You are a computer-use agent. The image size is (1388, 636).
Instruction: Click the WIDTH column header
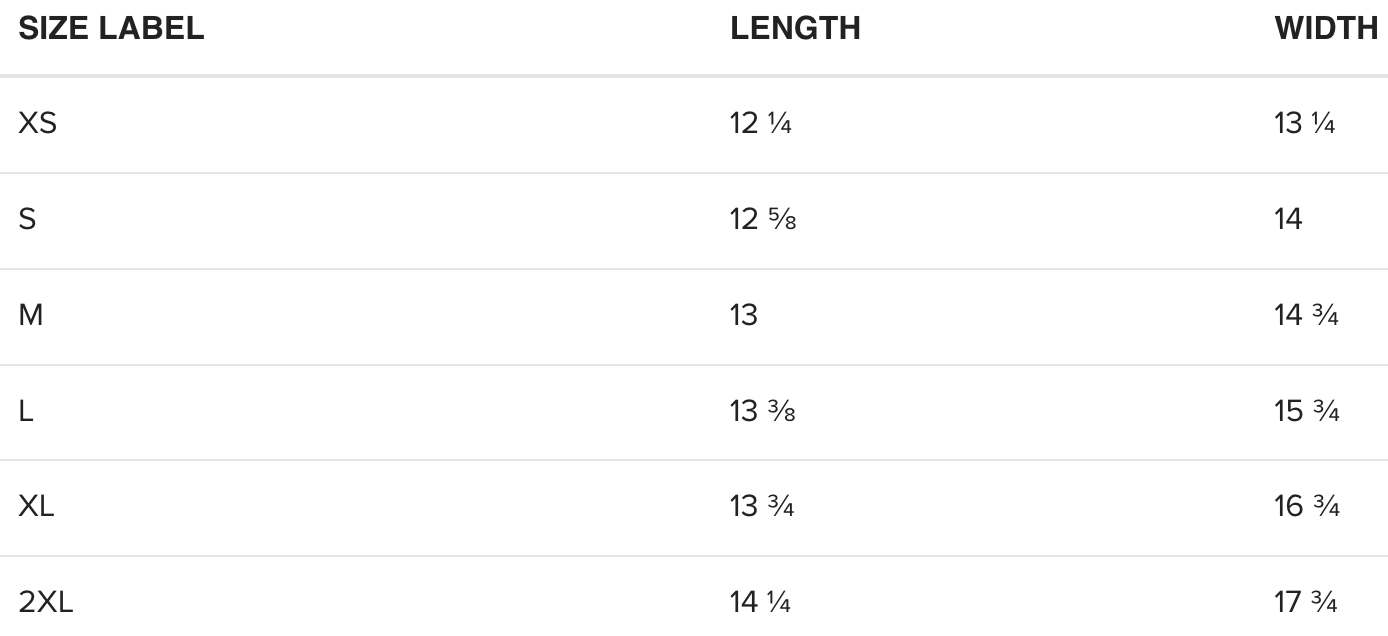click(x=1326, y=29)
